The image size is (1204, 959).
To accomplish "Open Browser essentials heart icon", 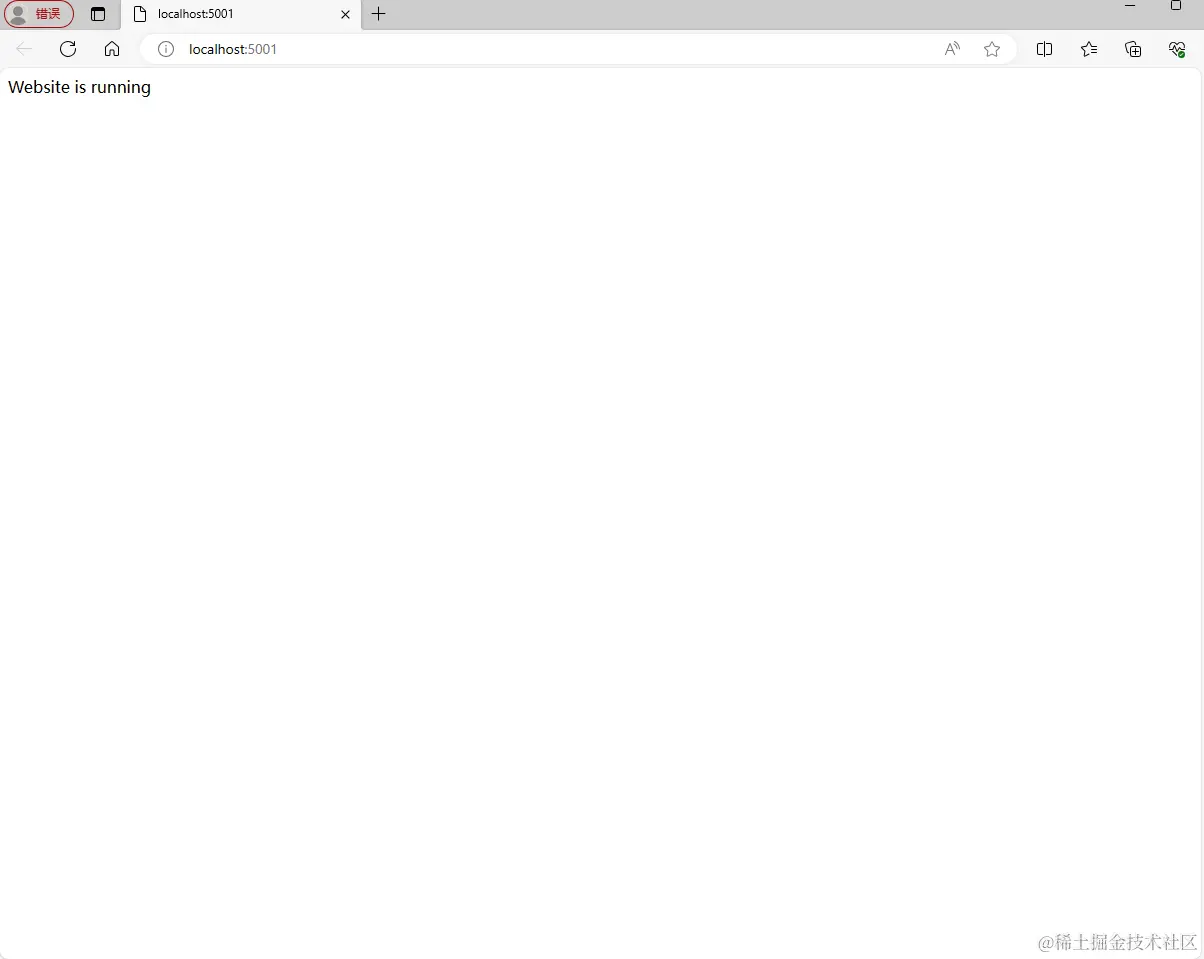I will [x=1177, y=49].
